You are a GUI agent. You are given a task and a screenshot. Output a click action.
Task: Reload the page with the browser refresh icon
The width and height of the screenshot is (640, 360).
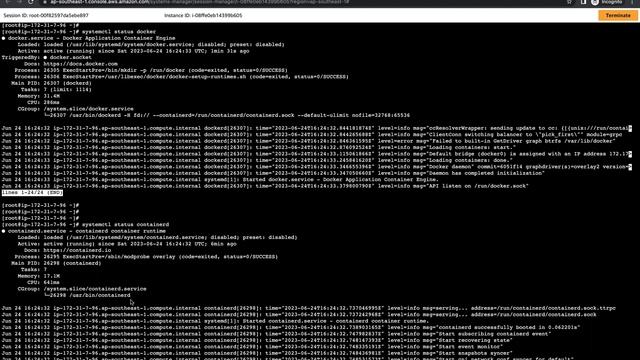31,2
